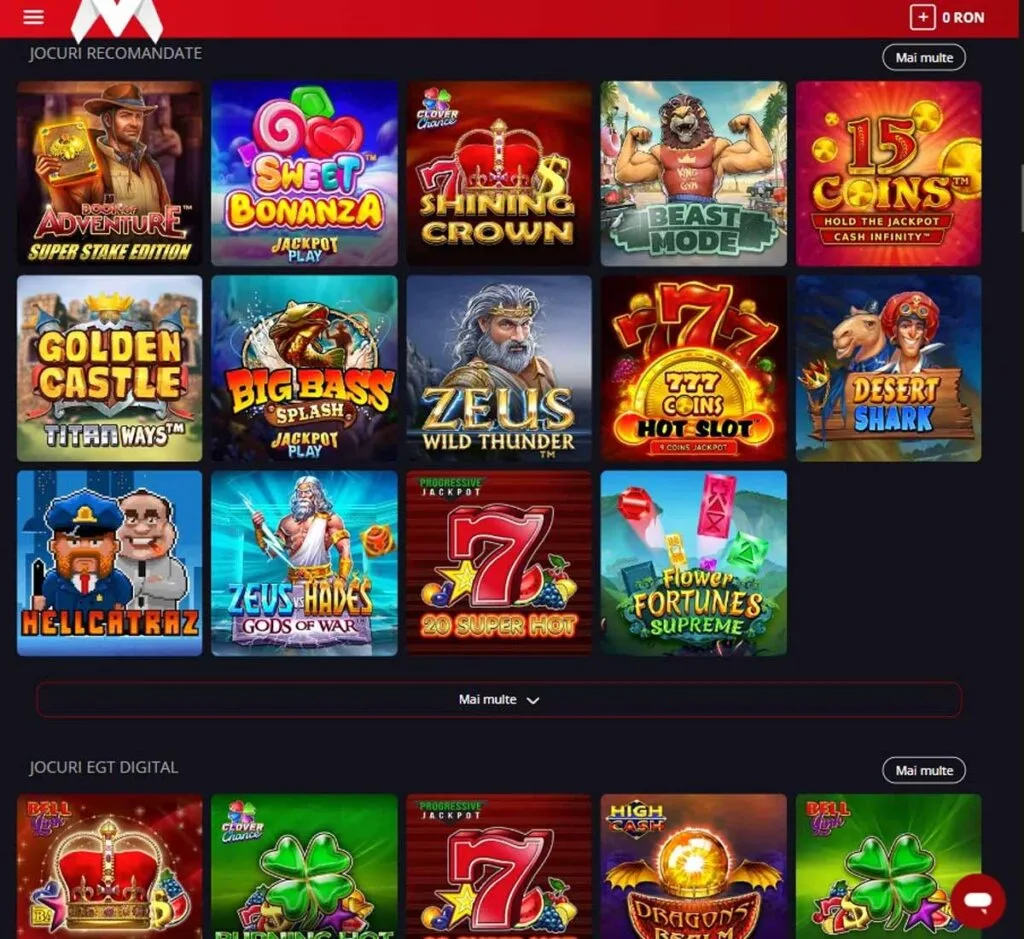Image resolution: width=1024 pixels, height=939 pixels.
Task: Open the Hellcatraz game tile
Action: tap(110, 563)
